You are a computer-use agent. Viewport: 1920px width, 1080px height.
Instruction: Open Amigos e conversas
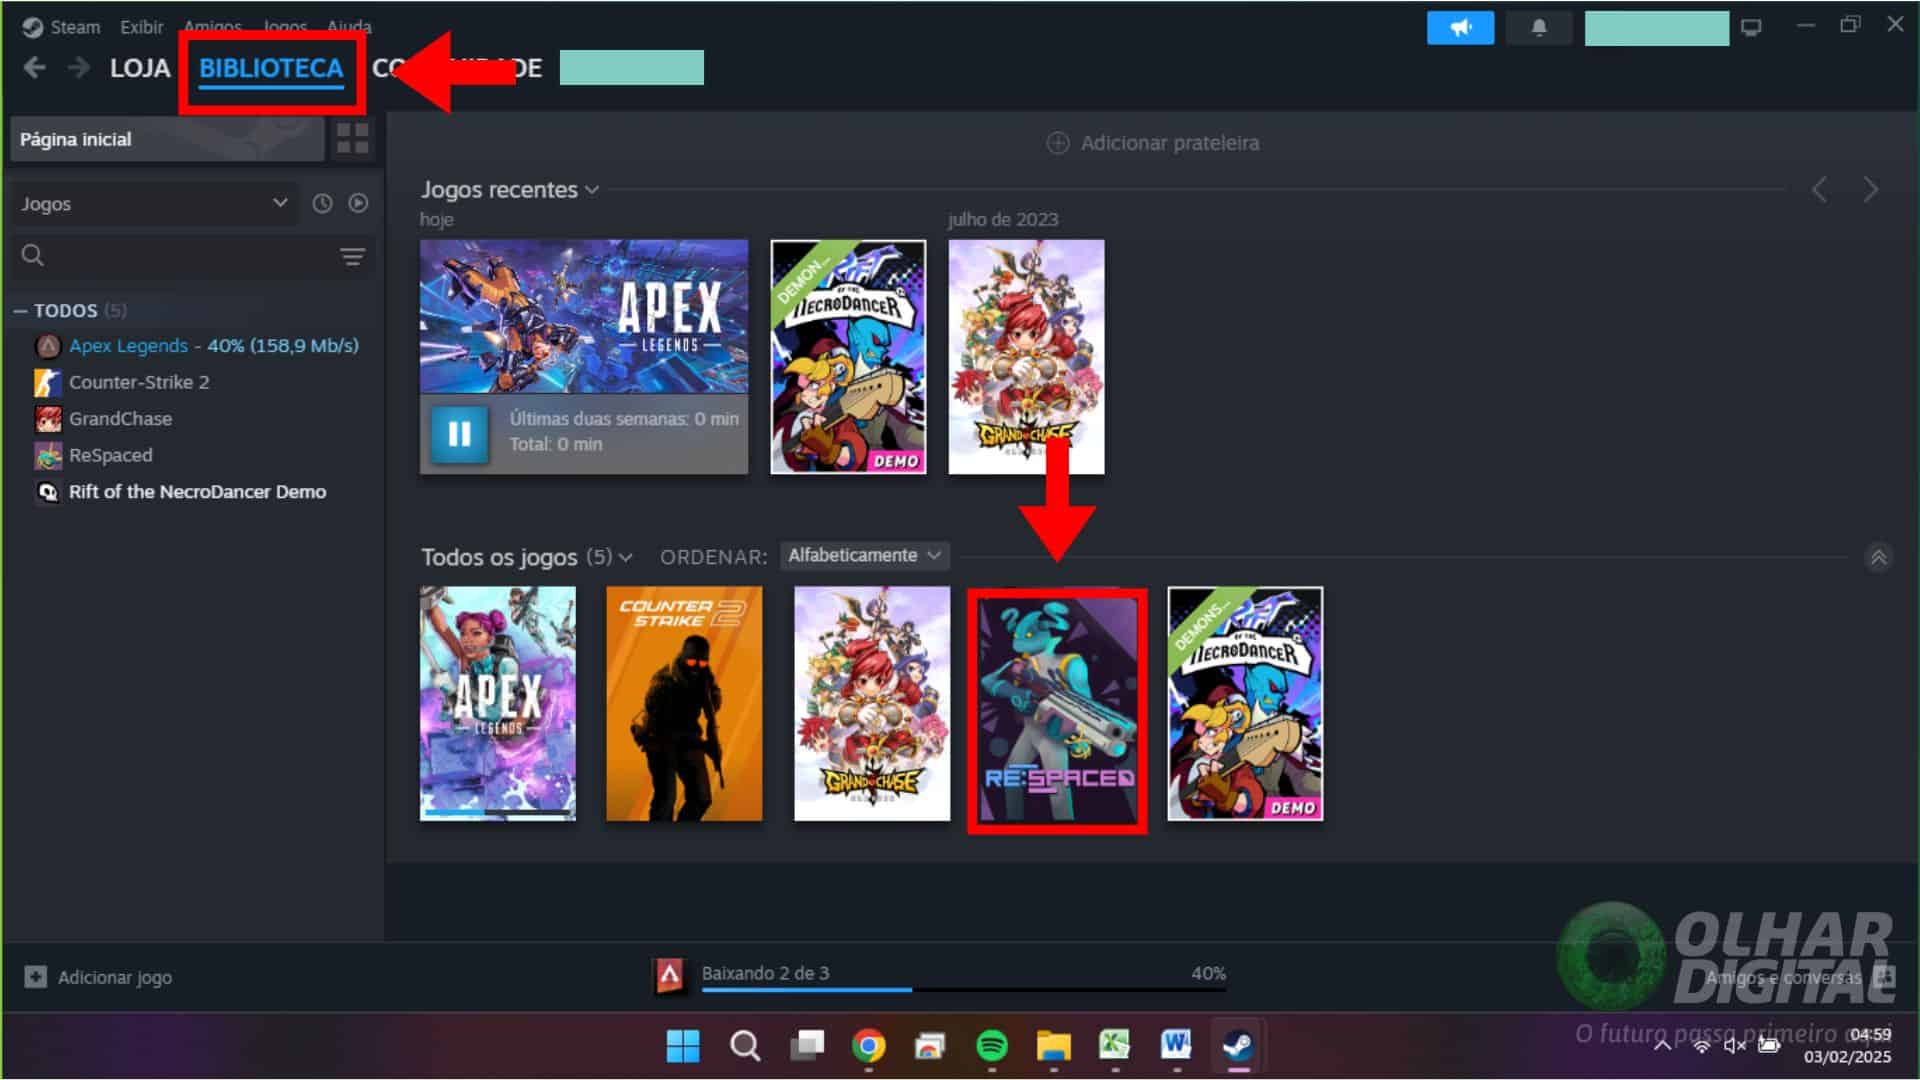1783,977
